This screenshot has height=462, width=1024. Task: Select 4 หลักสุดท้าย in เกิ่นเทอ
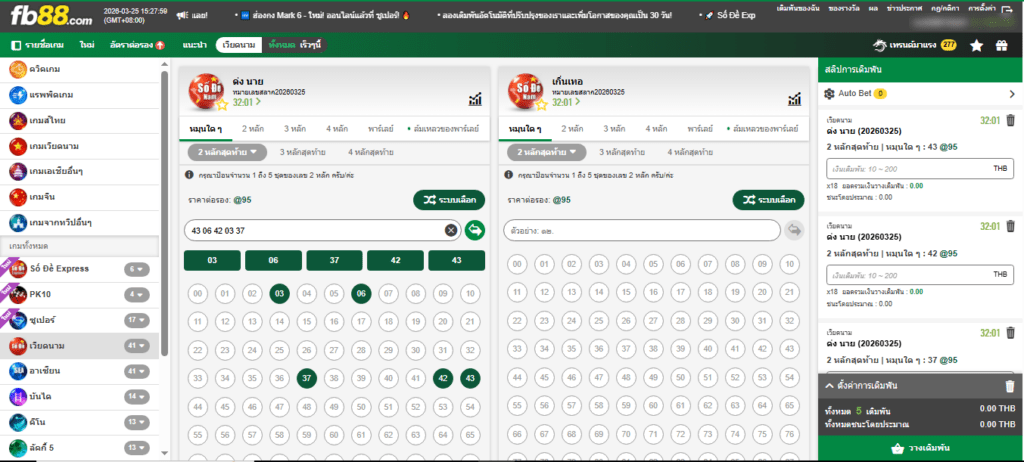(690, 152)
